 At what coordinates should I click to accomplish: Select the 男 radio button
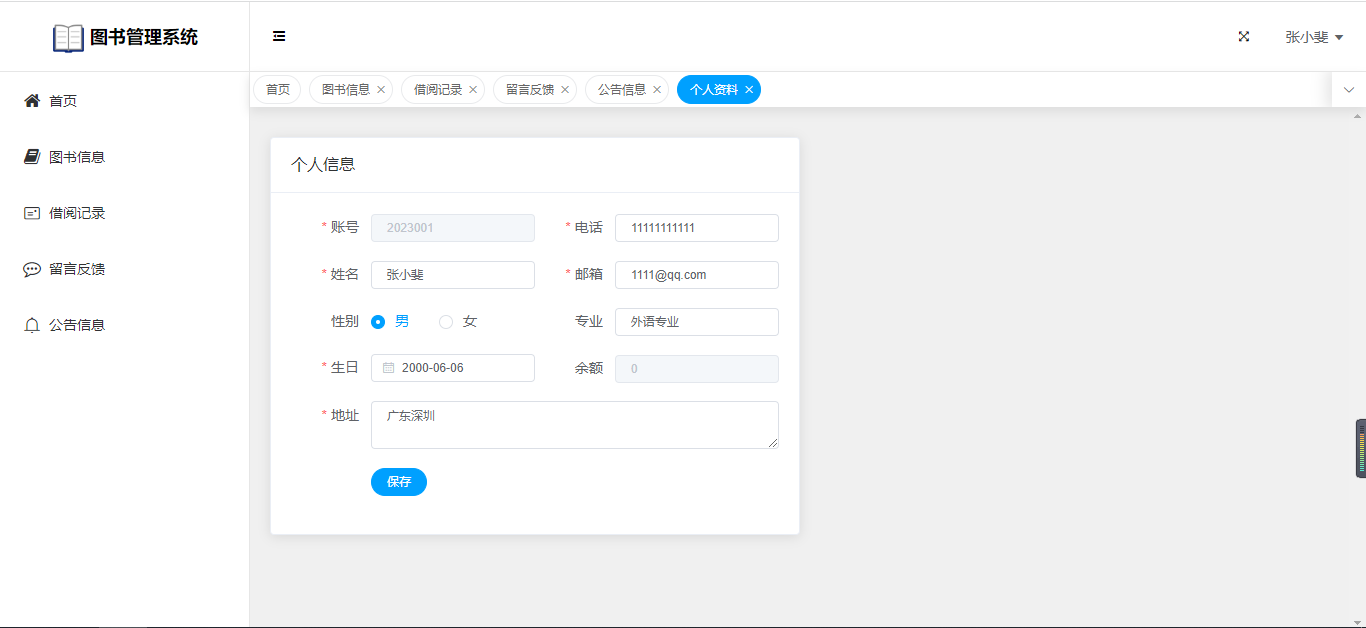(x=378, y=322)
